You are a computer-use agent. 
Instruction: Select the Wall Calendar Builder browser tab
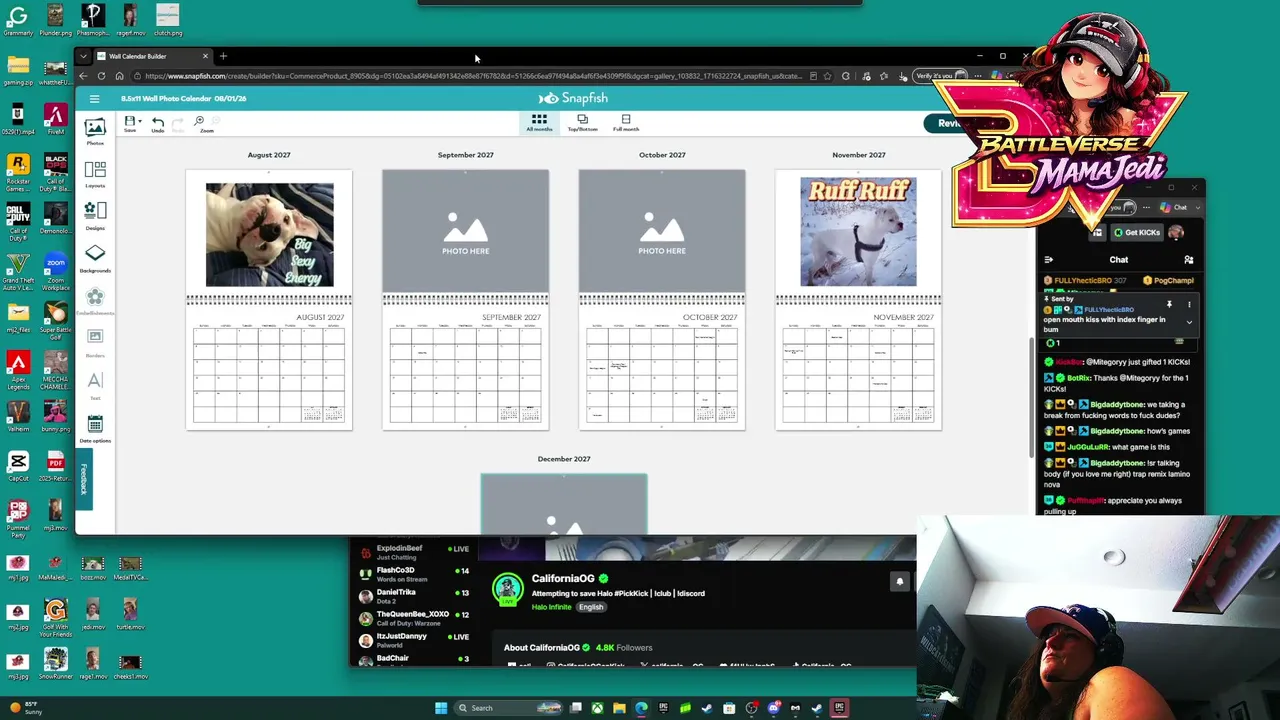pyautogui.click(x=153, y=56)
